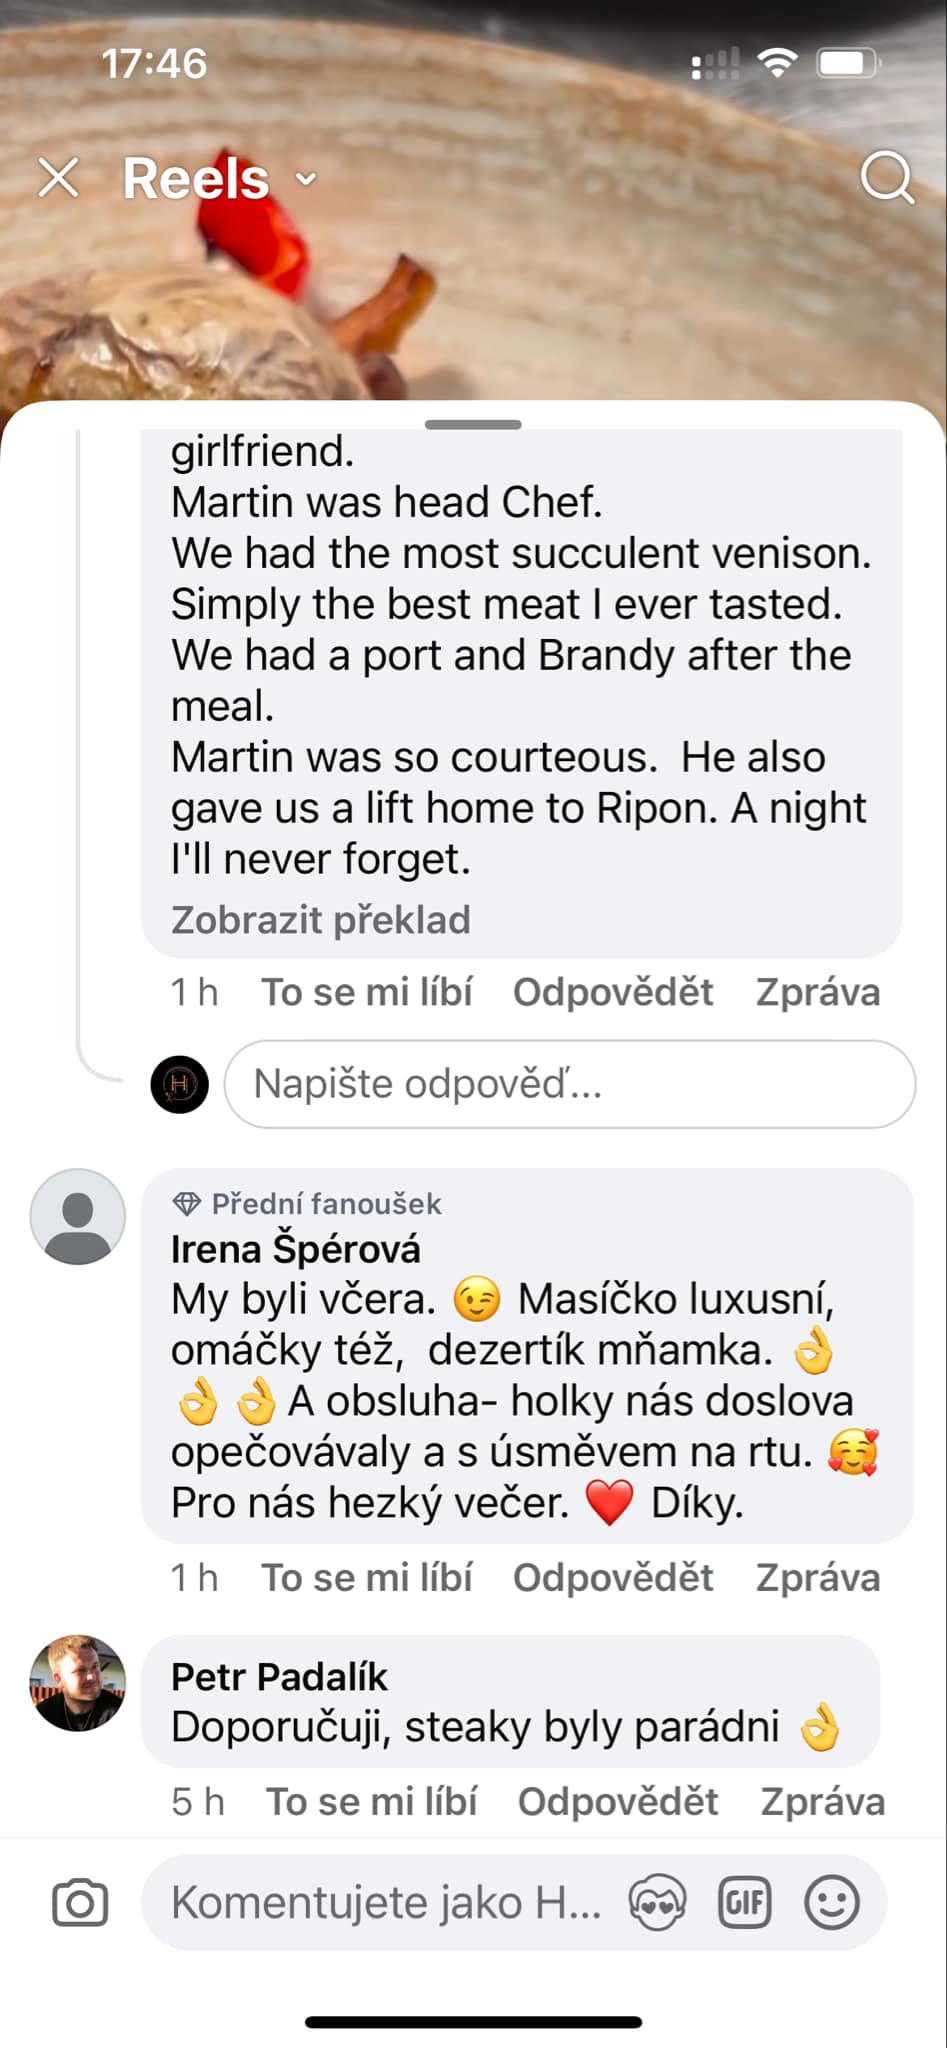This screenshot has height=2048, width=947.
Task: Tap the camera icon to attach photo
Action: coord(80,1902)
